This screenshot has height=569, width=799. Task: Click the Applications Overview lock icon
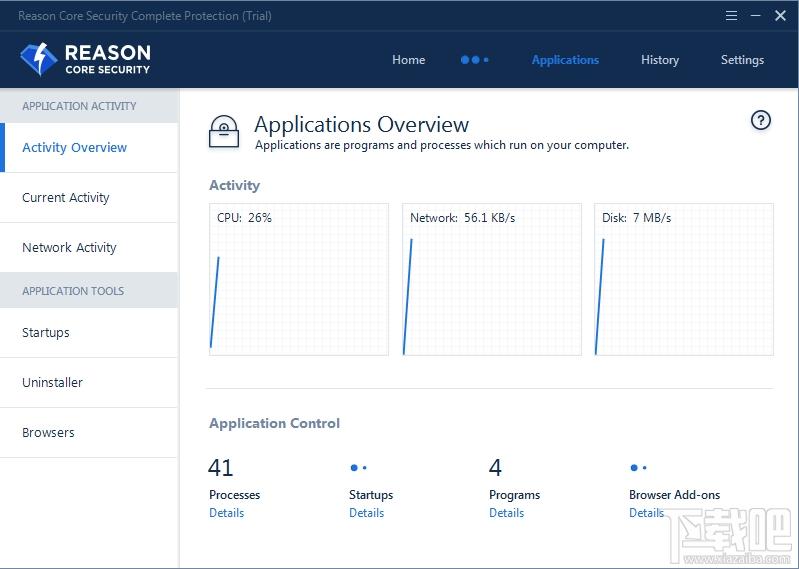[224, 131]
